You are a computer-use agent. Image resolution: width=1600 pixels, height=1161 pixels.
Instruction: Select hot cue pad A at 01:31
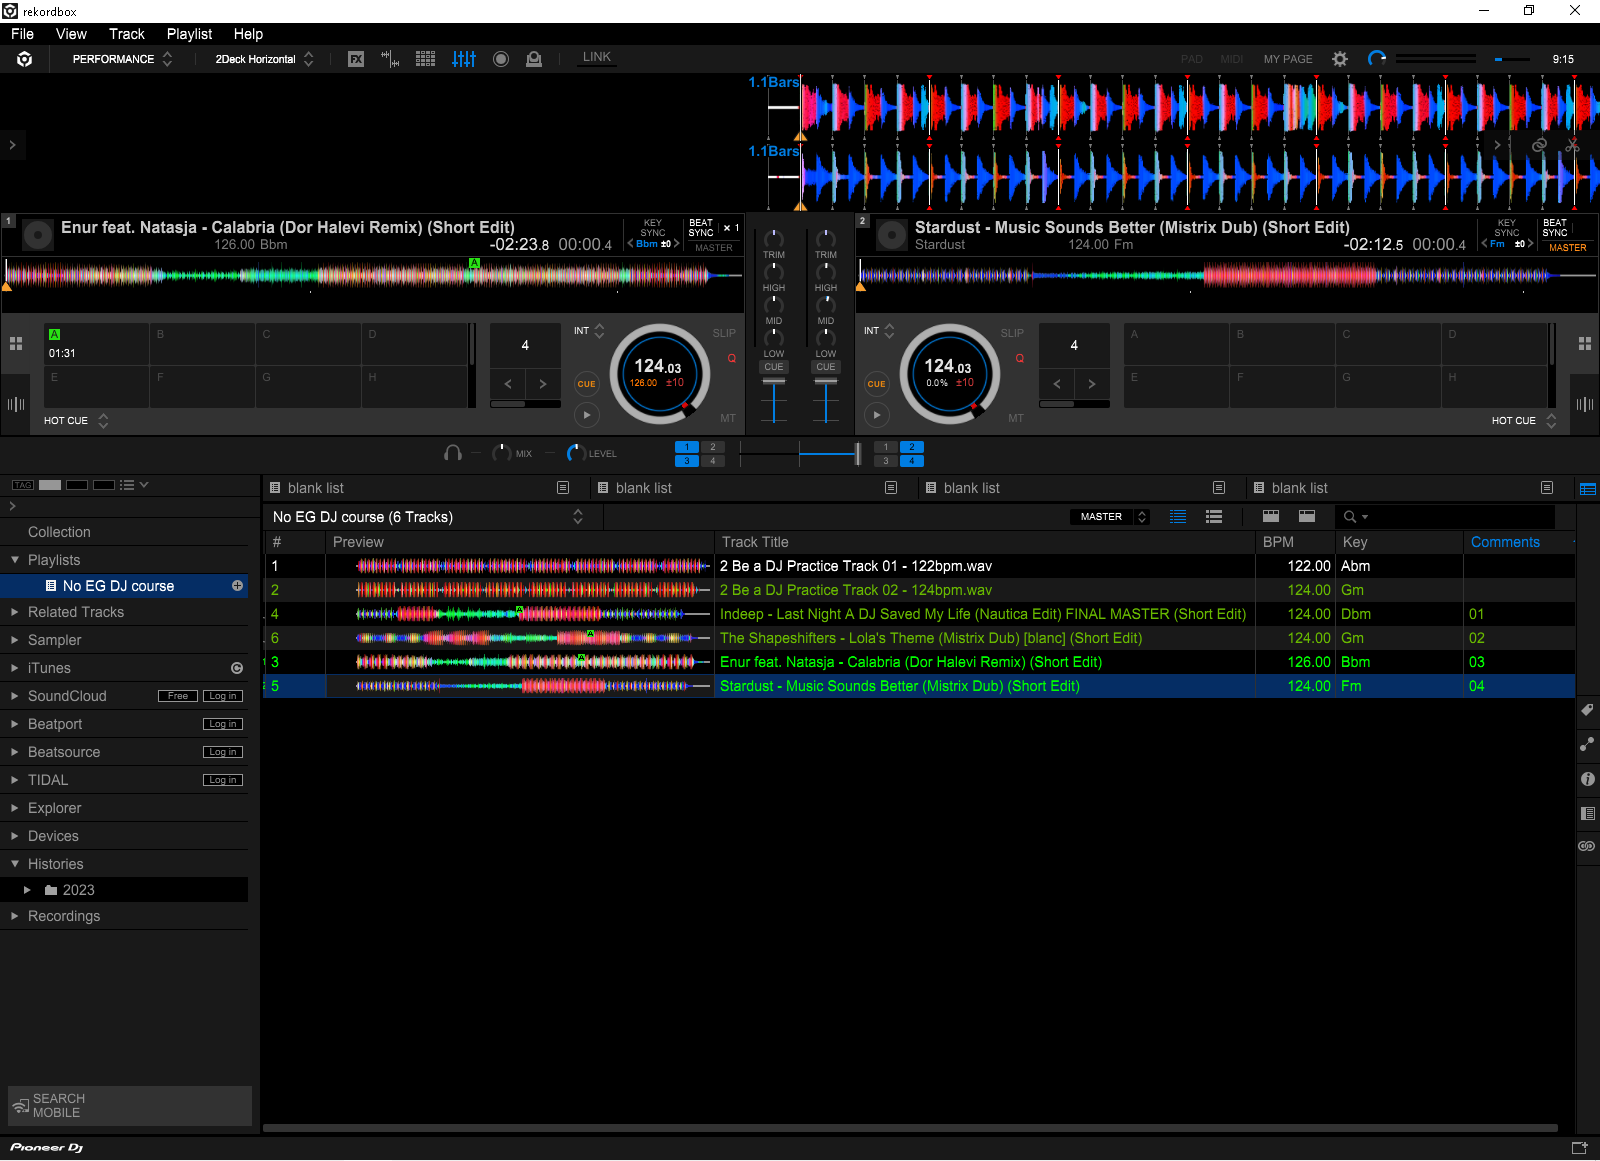pyautogui.click(x=96, y=344)
